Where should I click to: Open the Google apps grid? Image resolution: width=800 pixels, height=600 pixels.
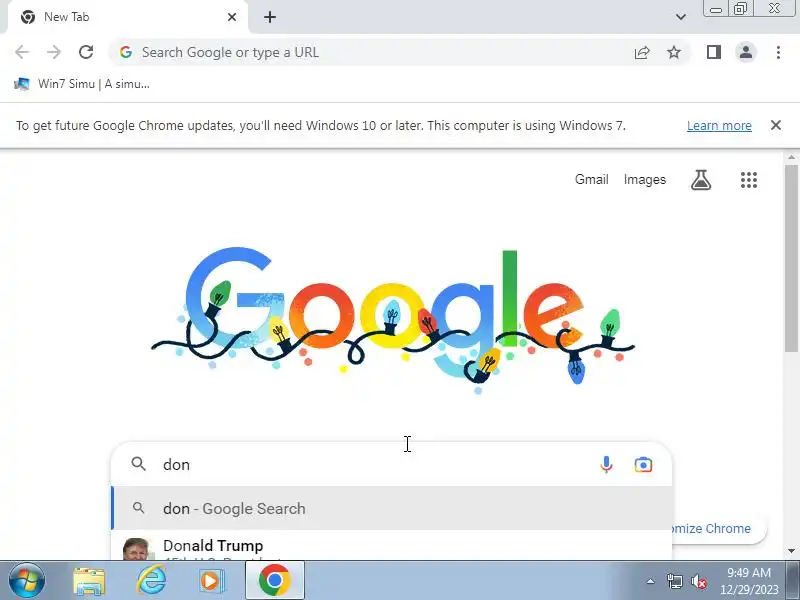748,180
